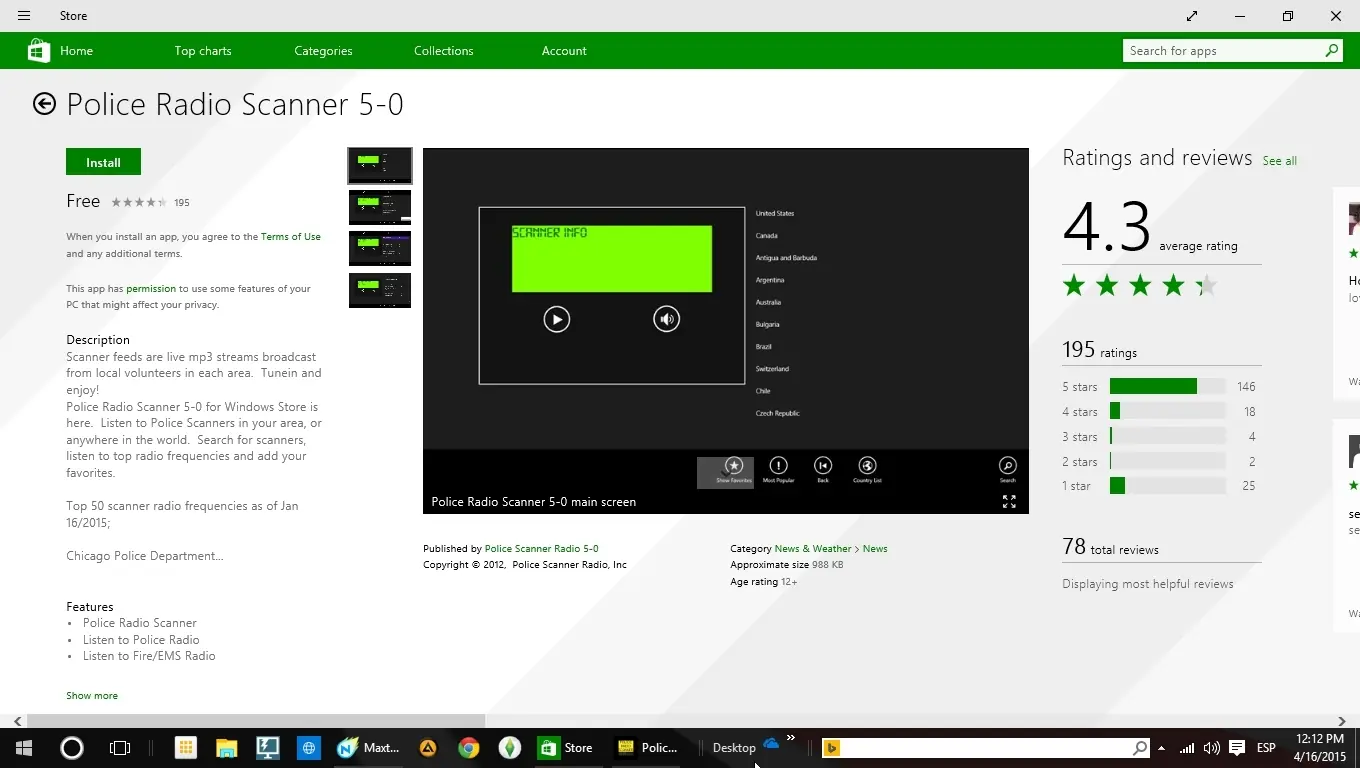Click the small star rating beside Free
The image size is (1360, 768).
click(139, 202)
